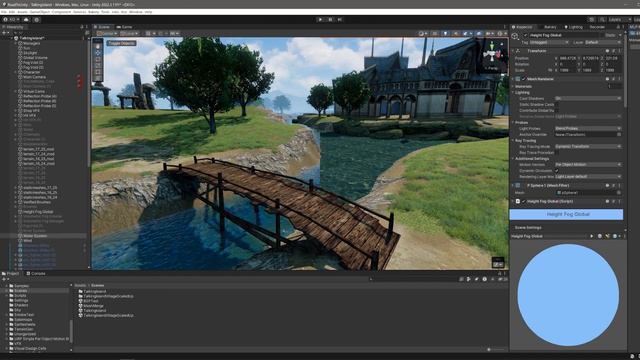Open the Transform component more options menu

pyautogui.click(x=619, y=51)
